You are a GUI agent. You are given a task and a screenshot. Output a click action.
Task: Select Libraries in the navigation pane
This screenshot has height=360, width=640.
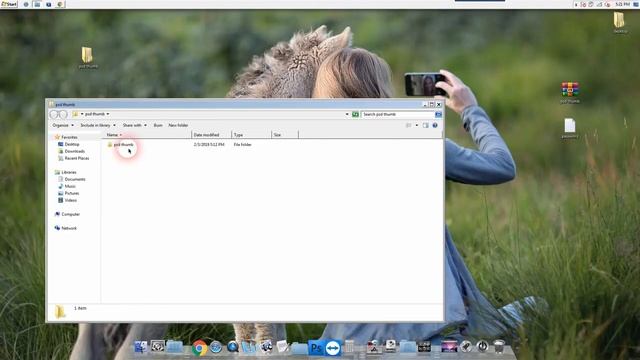[66, 172]
